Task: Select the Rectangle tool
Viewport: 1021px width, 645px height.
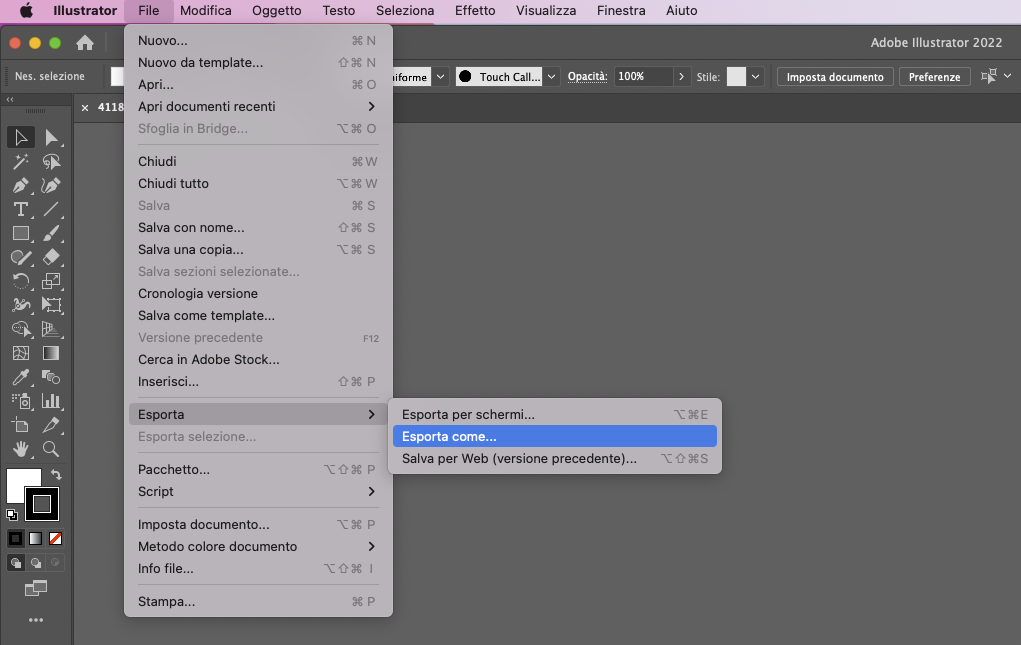Action: 20,233
